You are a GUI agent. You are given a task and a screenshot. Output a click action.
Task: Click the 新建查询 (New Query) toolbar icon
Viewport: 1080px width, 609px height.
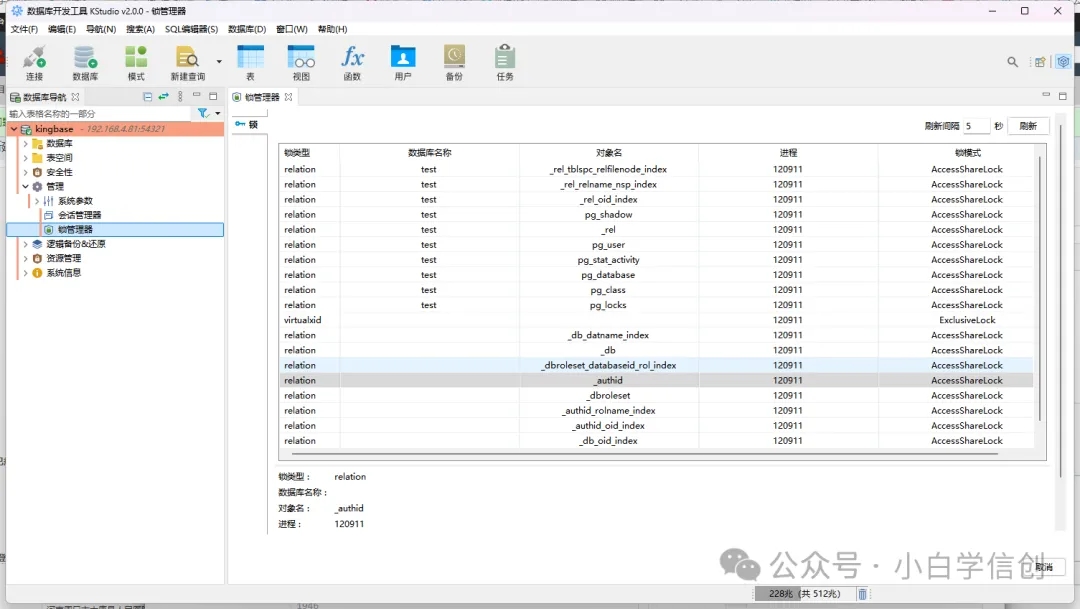click(x=187, y=63)
